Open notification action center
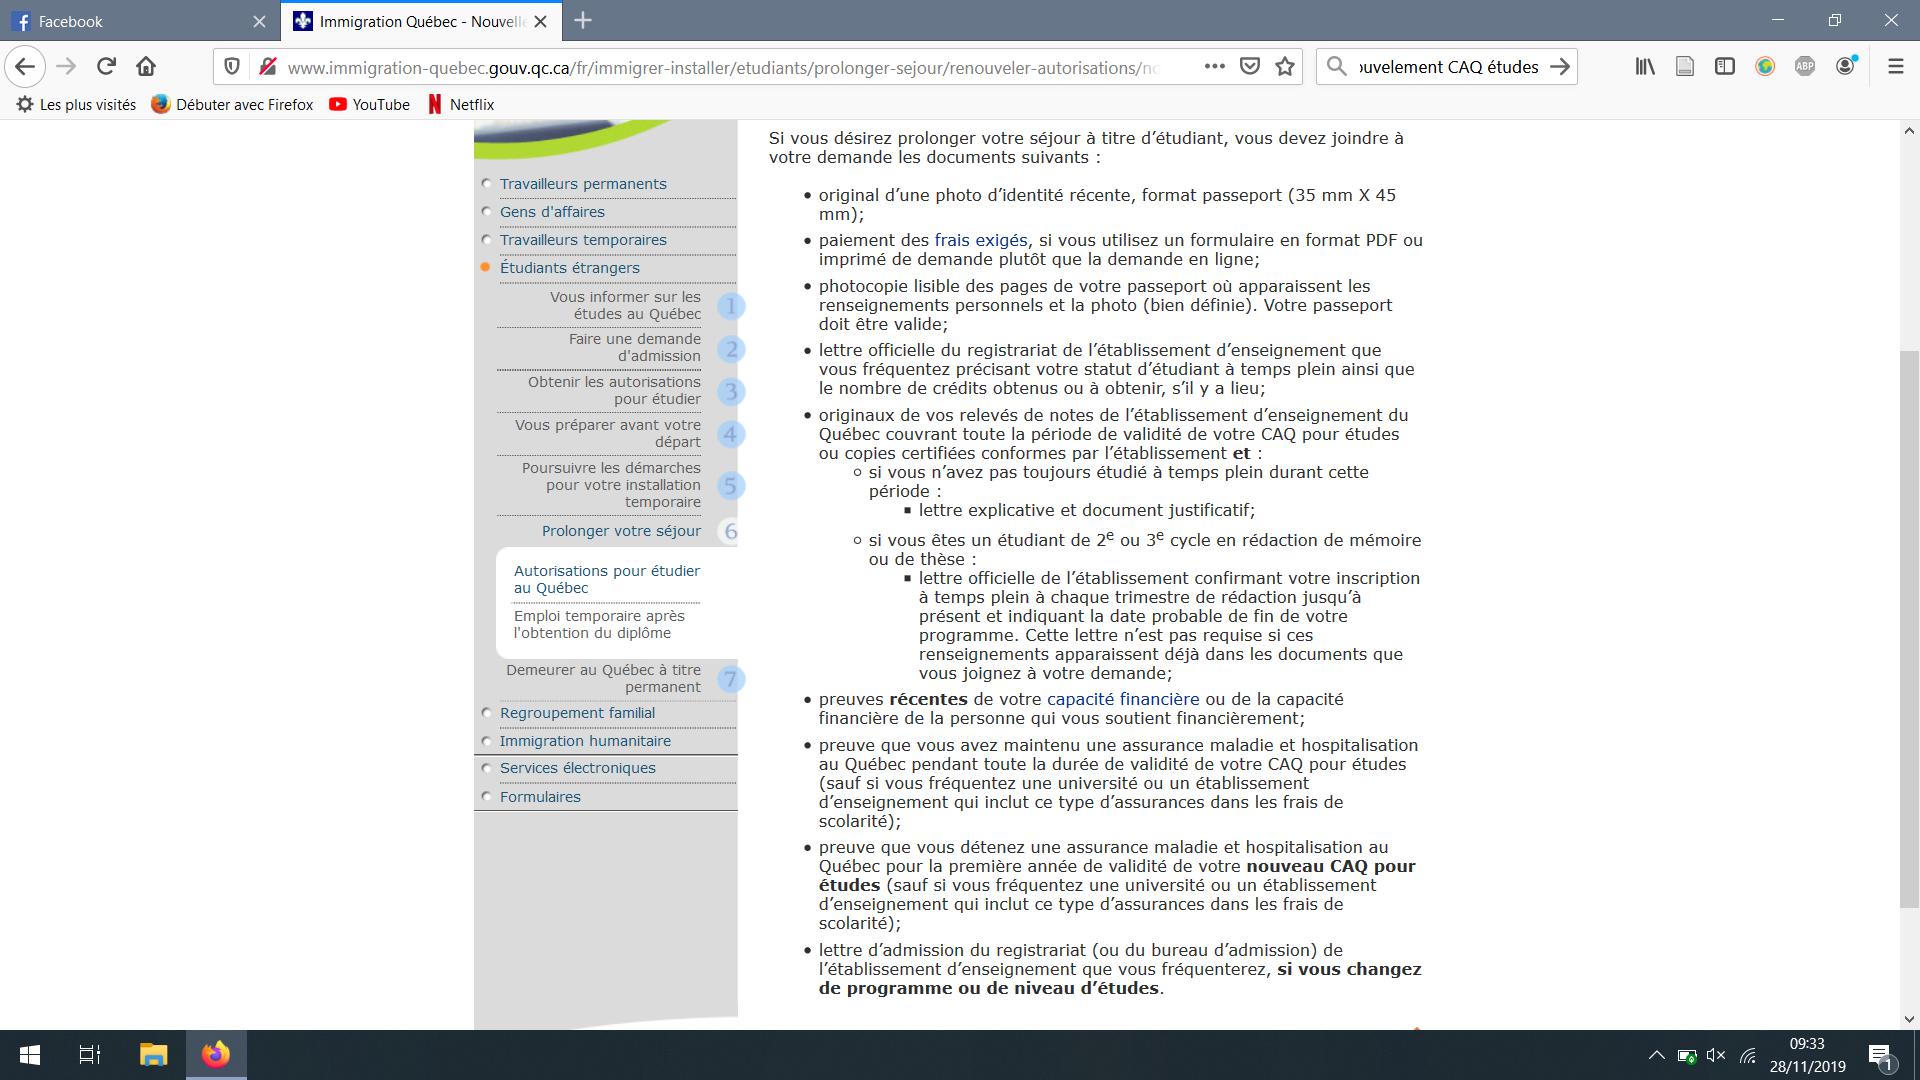The width and height of the screenshot is (1920, 1080). [1880, 1055]
